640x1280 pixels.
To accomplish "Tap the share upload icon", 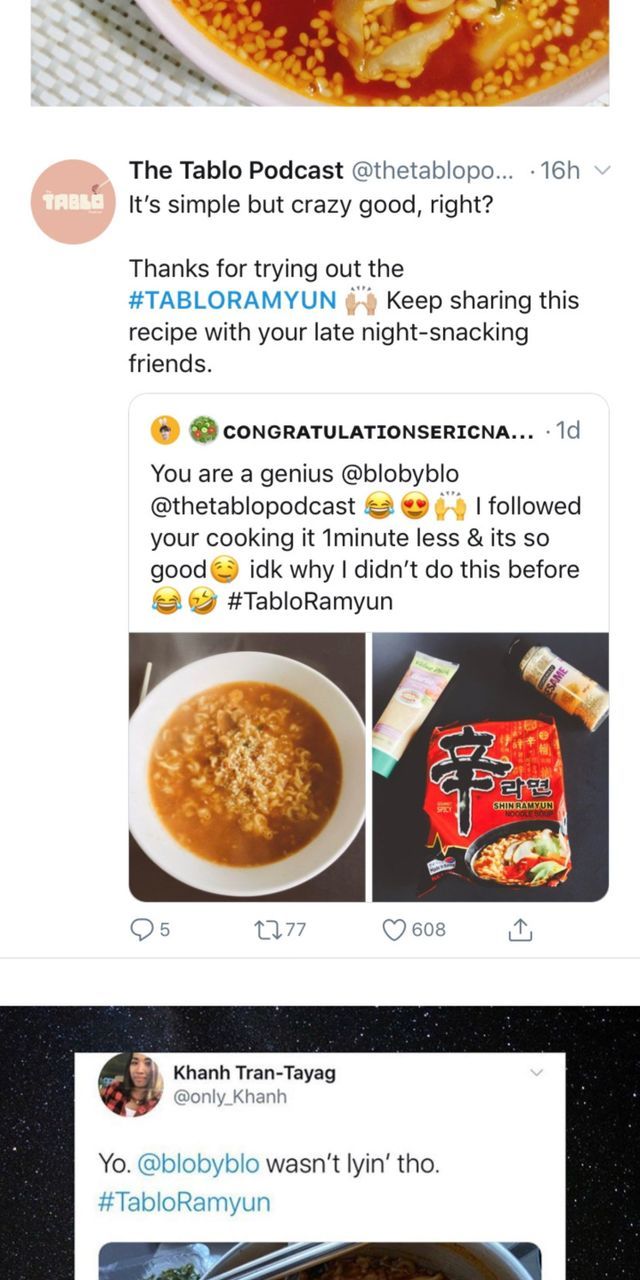I will click(520, 929).
